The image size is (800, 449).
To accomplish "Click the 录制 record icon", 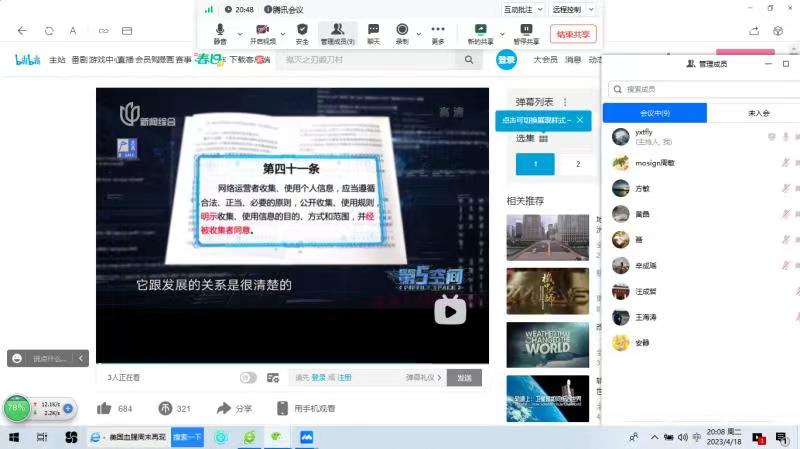I will (x=402, y=30).
